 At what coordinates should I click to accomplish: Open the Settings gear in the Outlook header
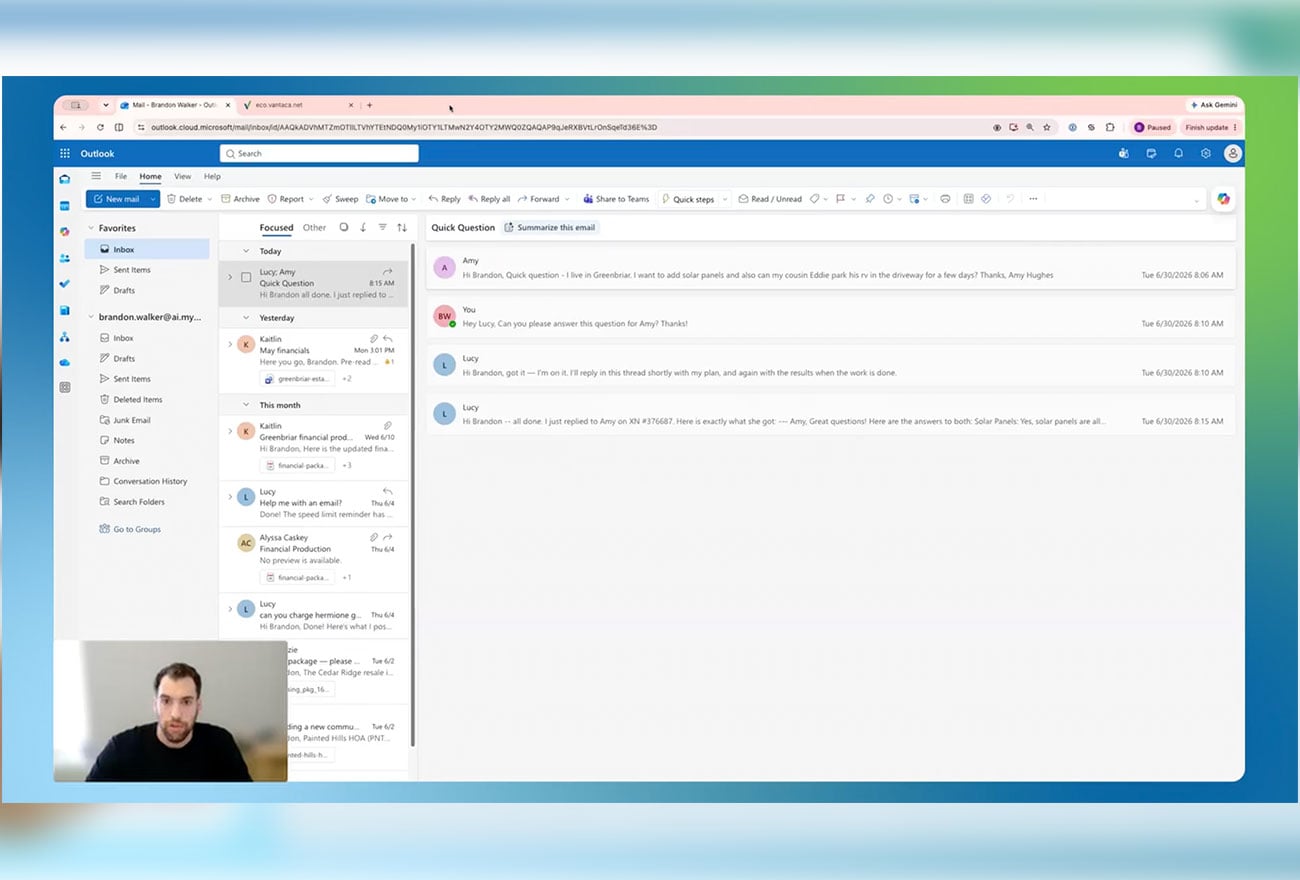coord(1206,153)
